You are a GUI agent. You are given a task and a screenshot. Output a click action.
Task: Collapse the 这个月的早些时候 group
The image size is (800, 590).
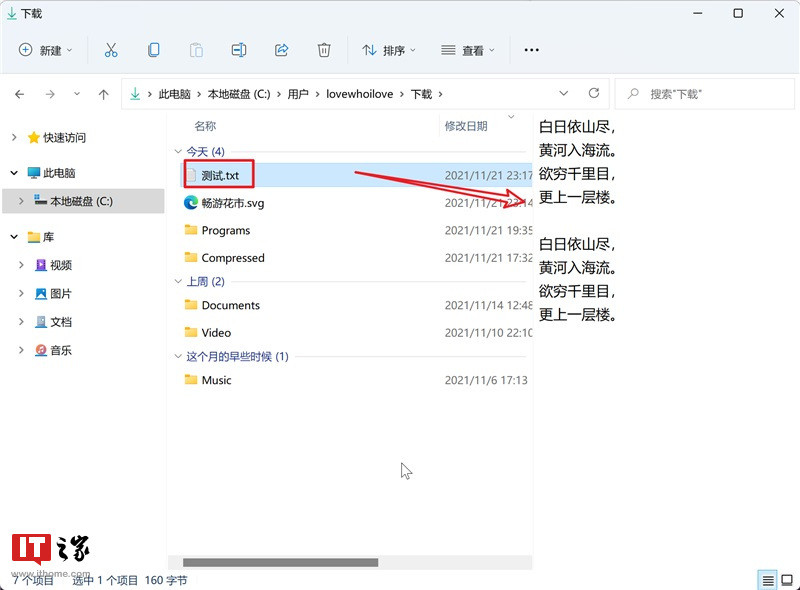point(178,356)
